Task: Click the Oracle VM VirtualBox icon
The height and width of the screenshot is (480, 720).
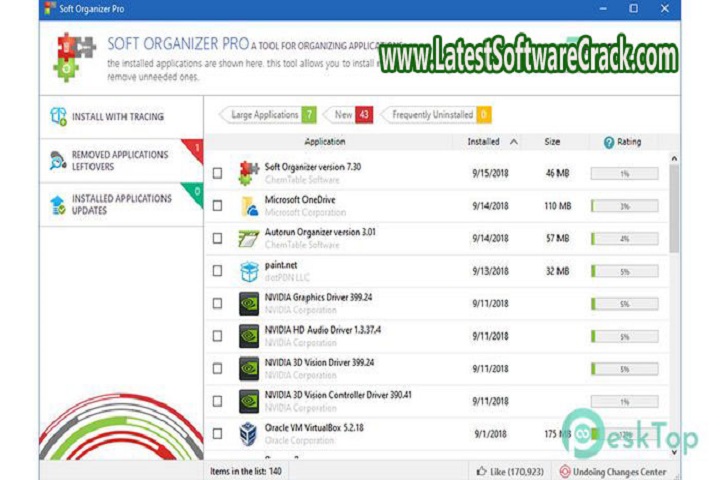Action: (x=248, y=434)
